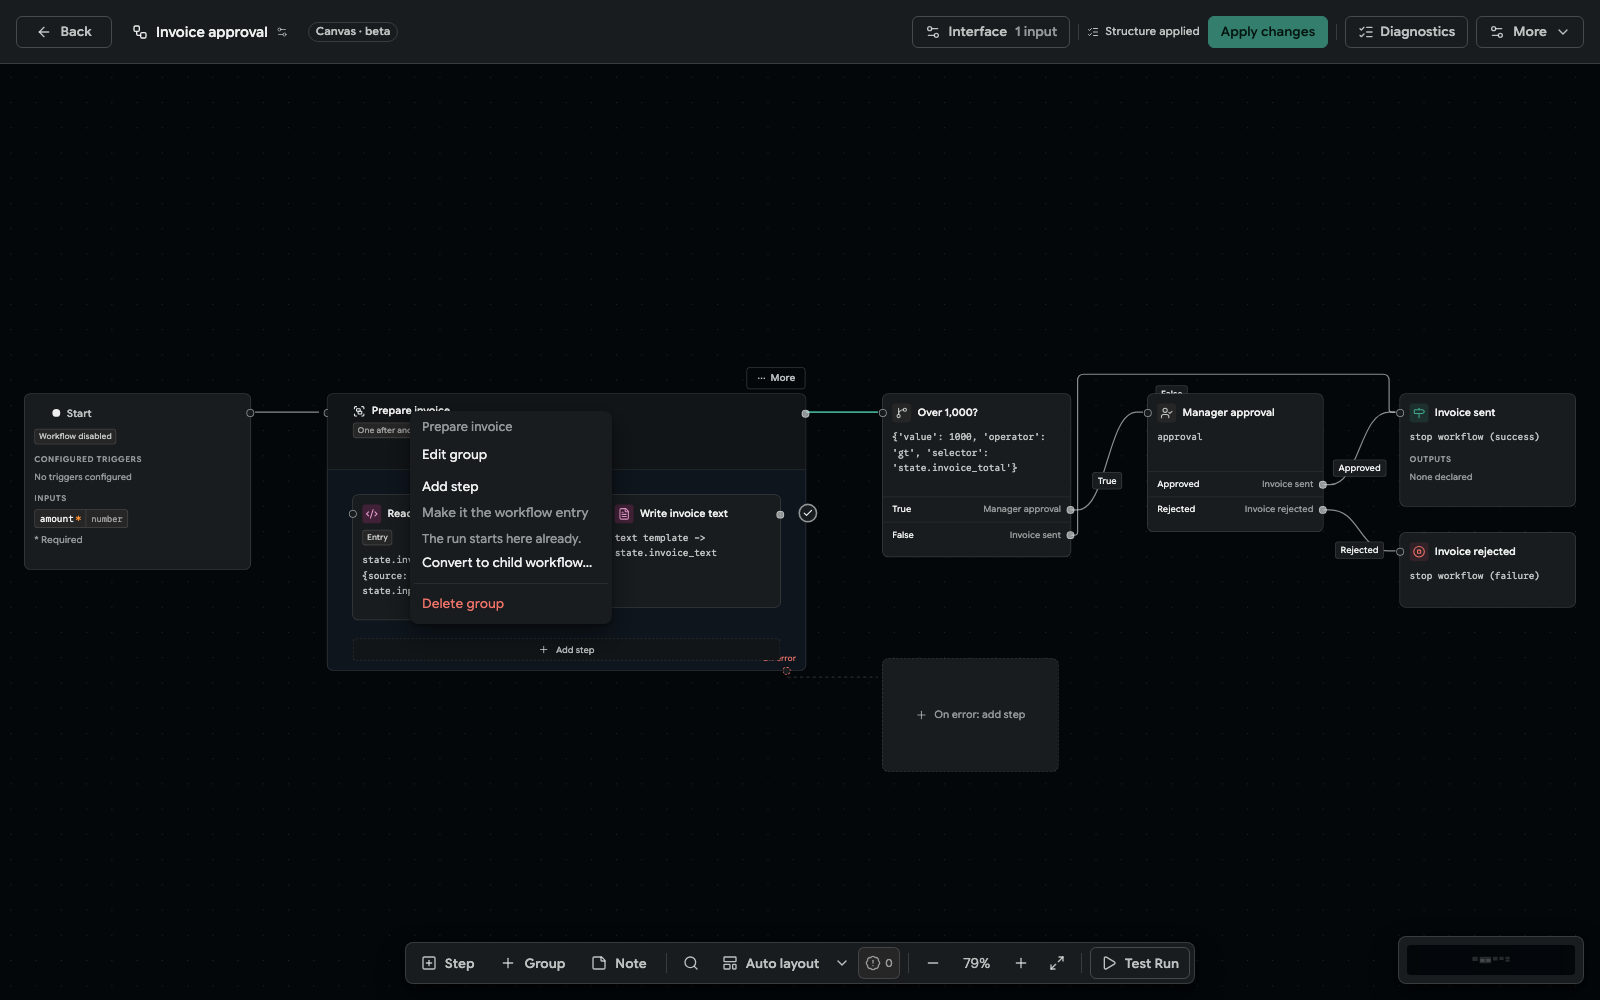Select the Start node
1600x1000 pixels.
point(137,481)
